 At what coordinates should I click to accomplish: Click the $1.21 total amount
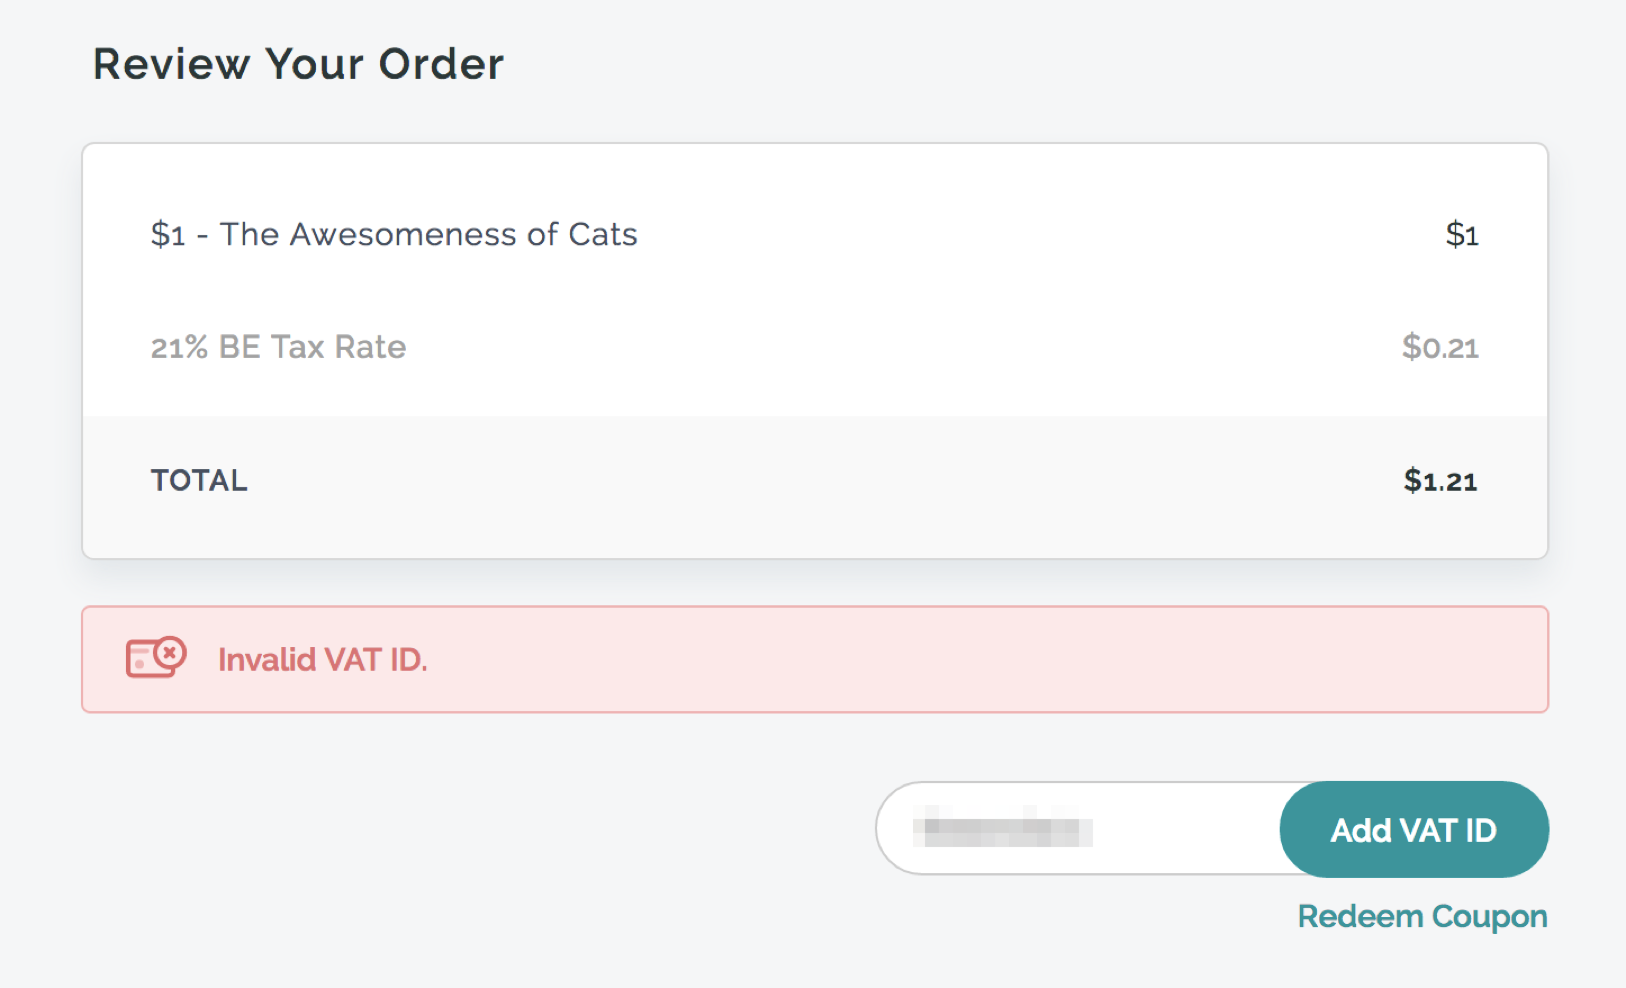1440,481
